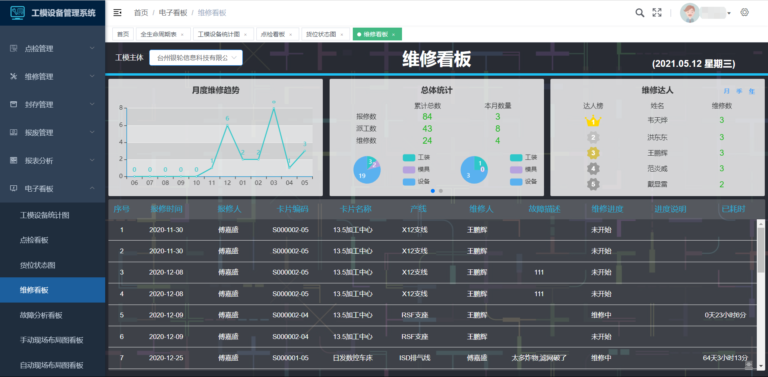Image resolution: width=768 pixels, height=377 pixels.
Task: Click 维修中 status in row 5
Action: tap(601, 315)
